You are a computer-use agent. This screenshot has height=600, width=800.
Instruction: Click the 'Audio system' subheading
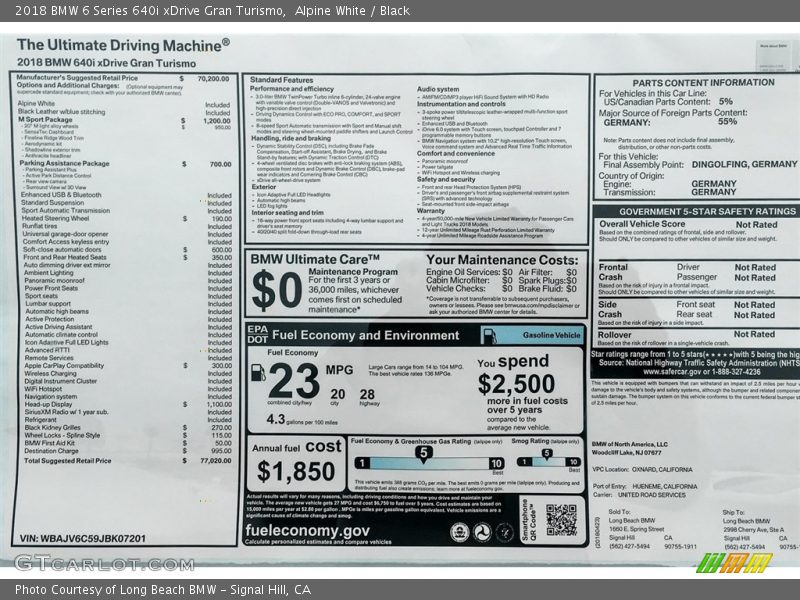[x=438, y=89]
